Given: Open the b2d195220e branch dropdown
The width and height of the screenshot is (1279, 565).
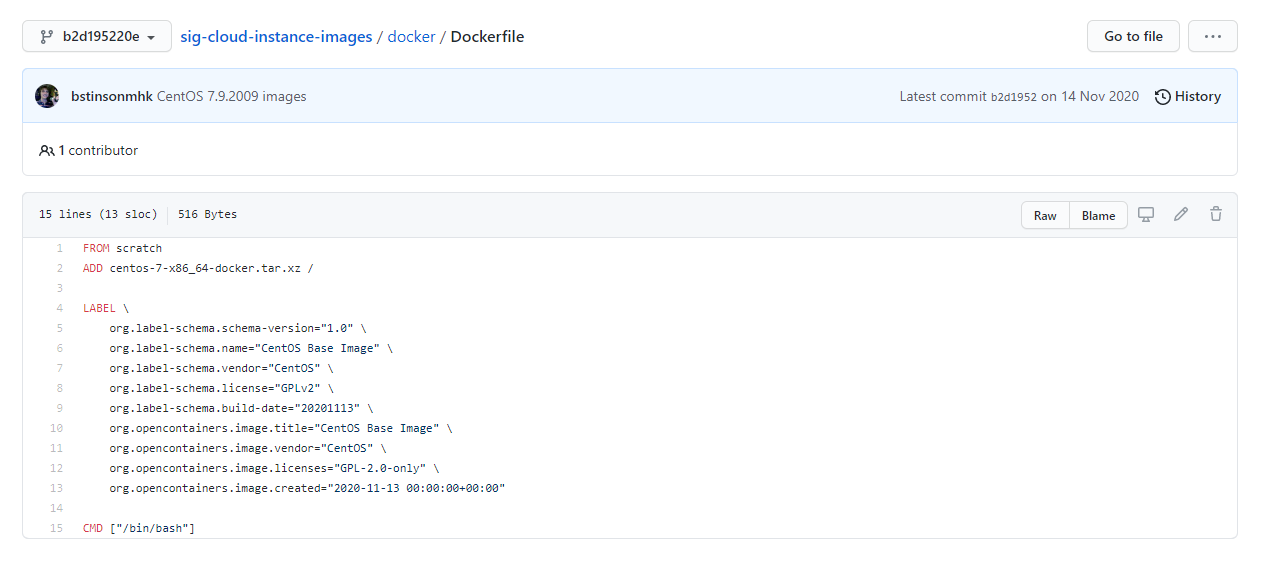Looking at the screenshot, I should pyautogui.click(x=97, y=36).
